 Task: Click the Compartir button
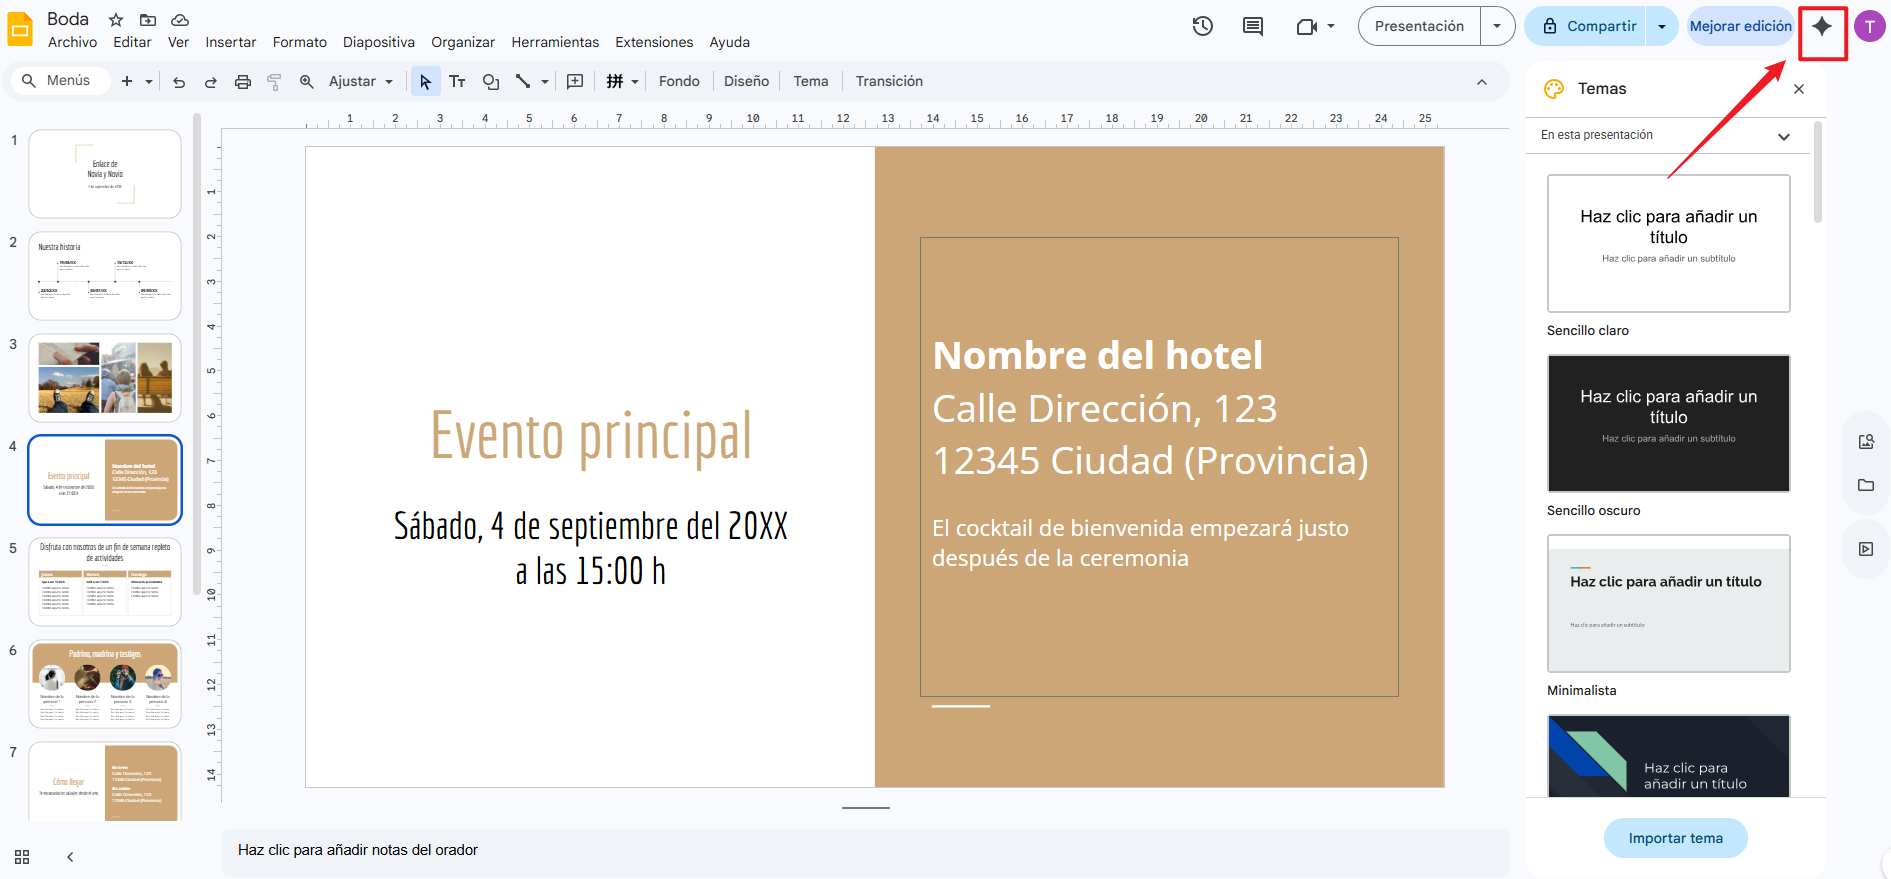pos(1588,26)
